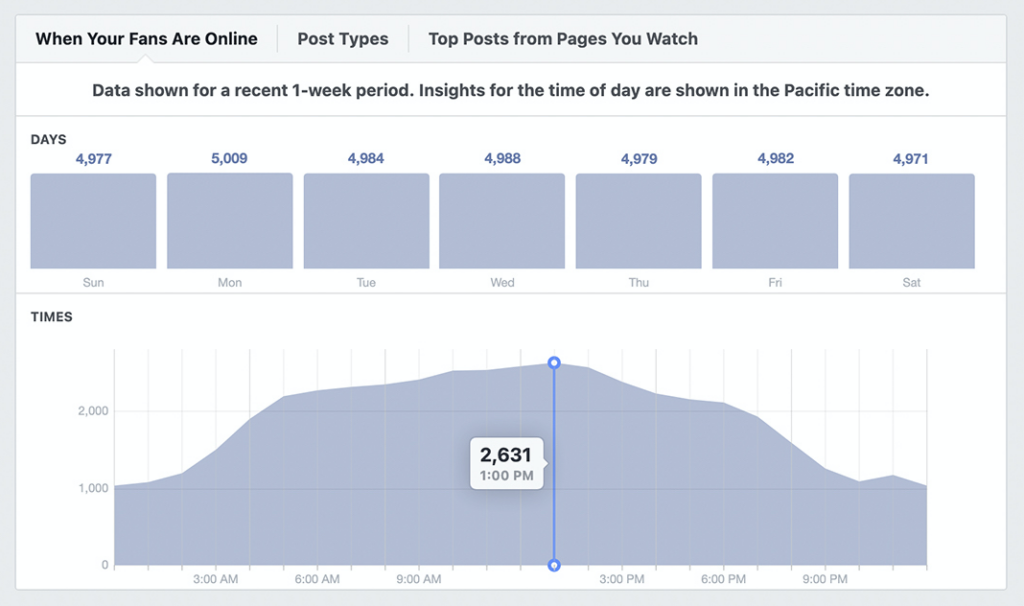Switch to the Post Types tab
This screenshot has width=1024, height=606.
(342, 39)
